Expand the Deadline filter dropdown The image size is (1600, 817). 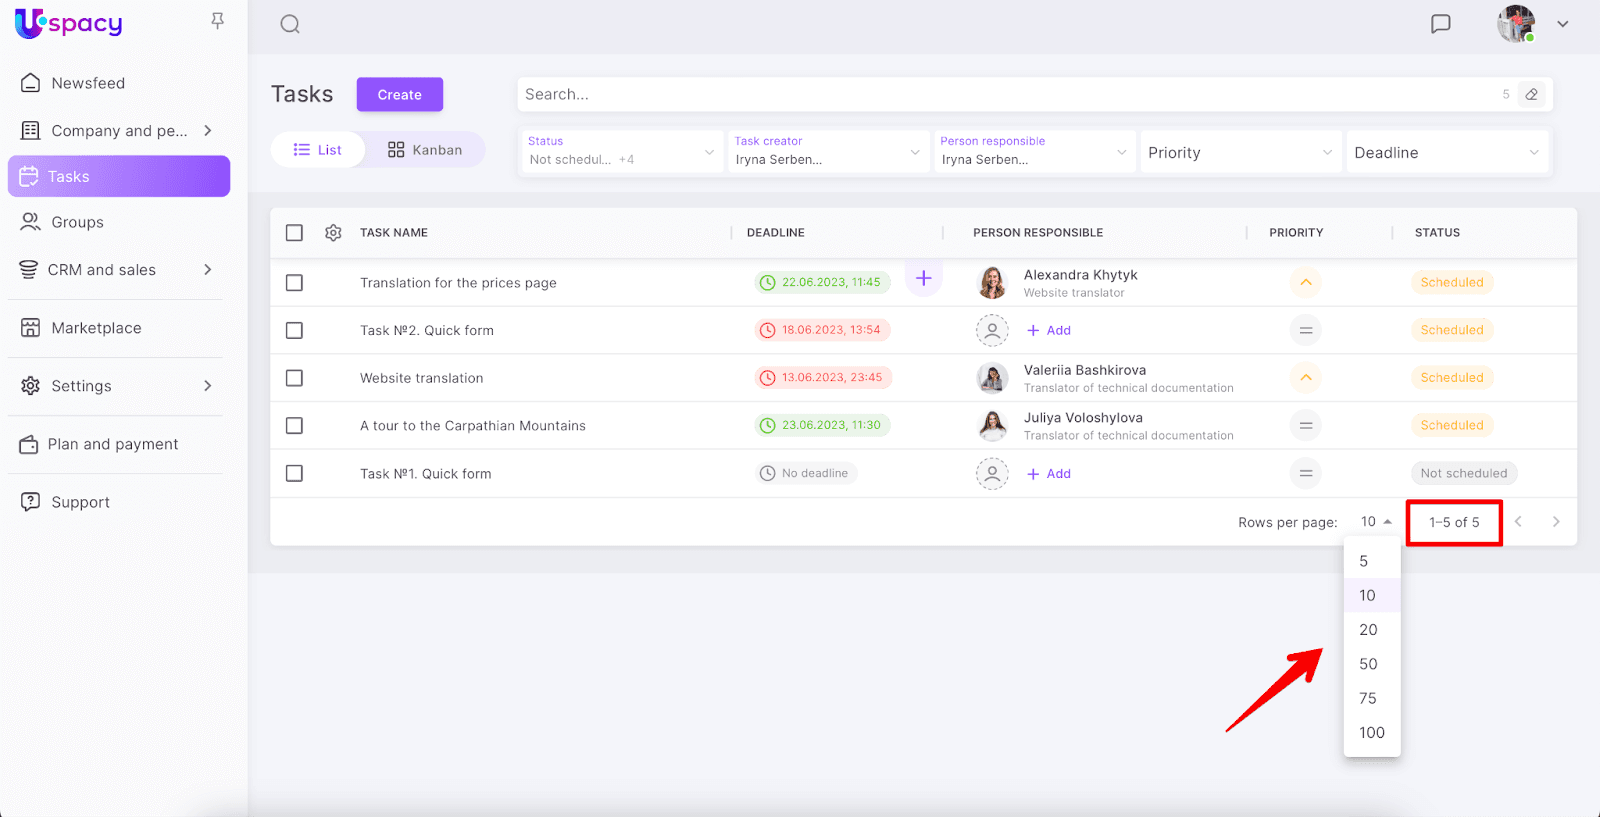click(x=1446, y=153)
